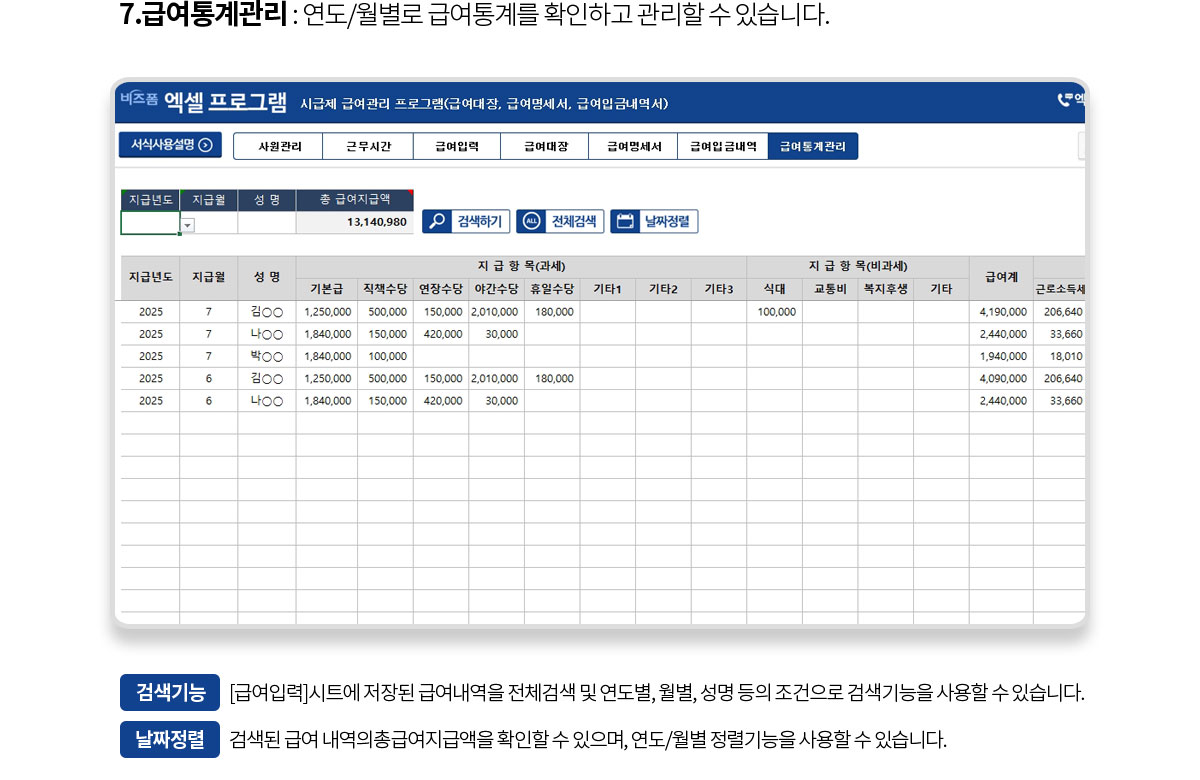Click the phone icon in the blue header

tap(1065, 100)
